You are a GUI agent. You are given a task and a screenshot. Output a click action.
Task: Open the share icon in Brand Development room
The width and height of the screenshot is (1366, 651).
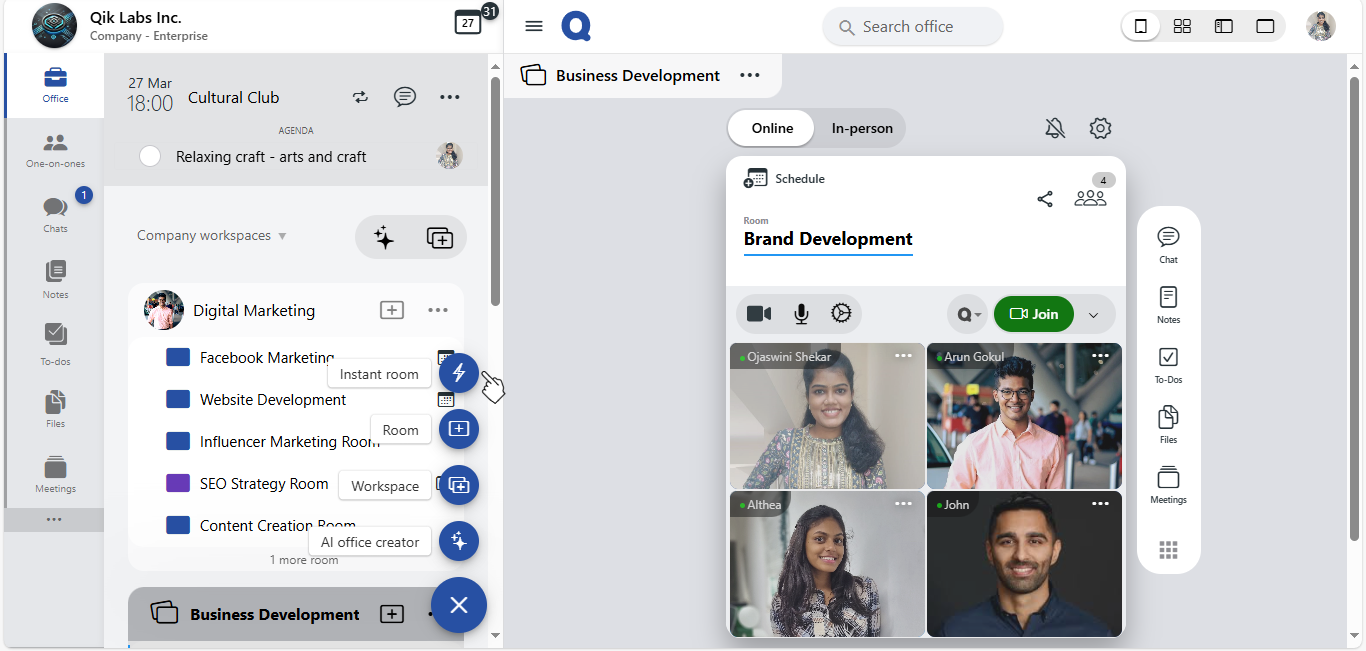[1045, 199]
